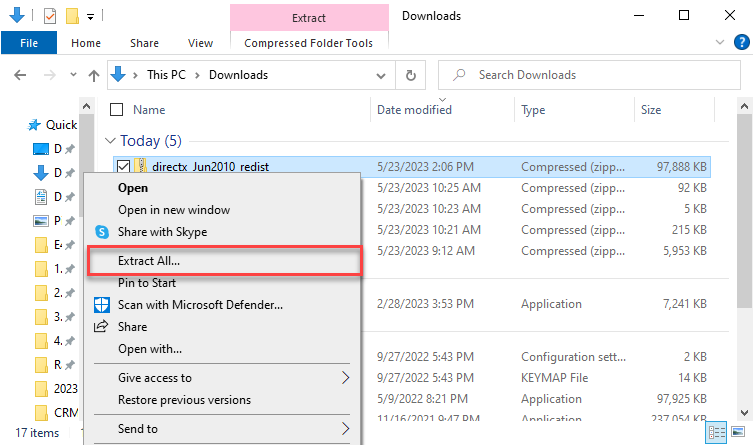Viewport: 754px width, 445px height.
Task: Open the Compressed Folder Tools tab
Action: pyautogui.click(x=308, y=43)
